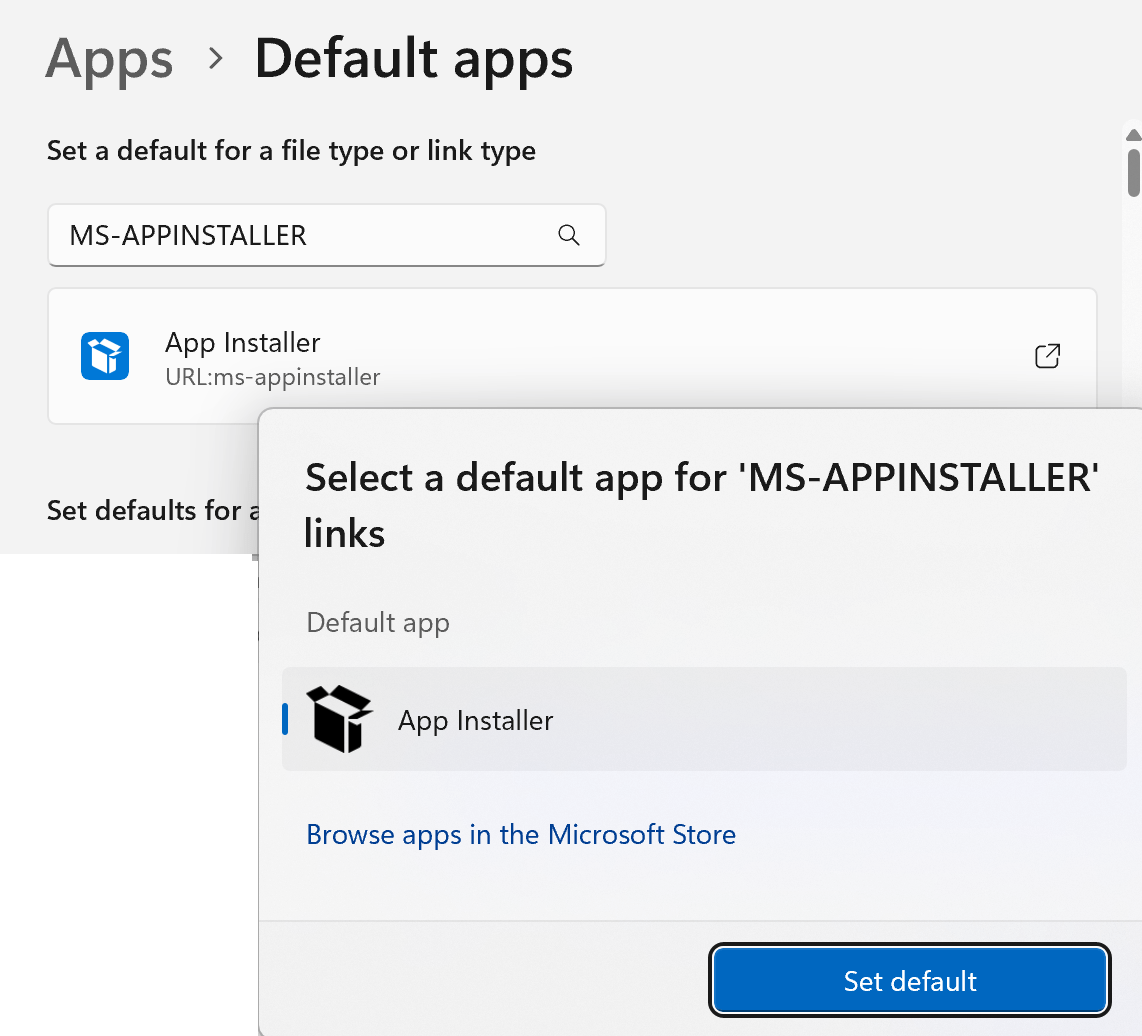Click the black App Installer box icon

pos(339,719)
